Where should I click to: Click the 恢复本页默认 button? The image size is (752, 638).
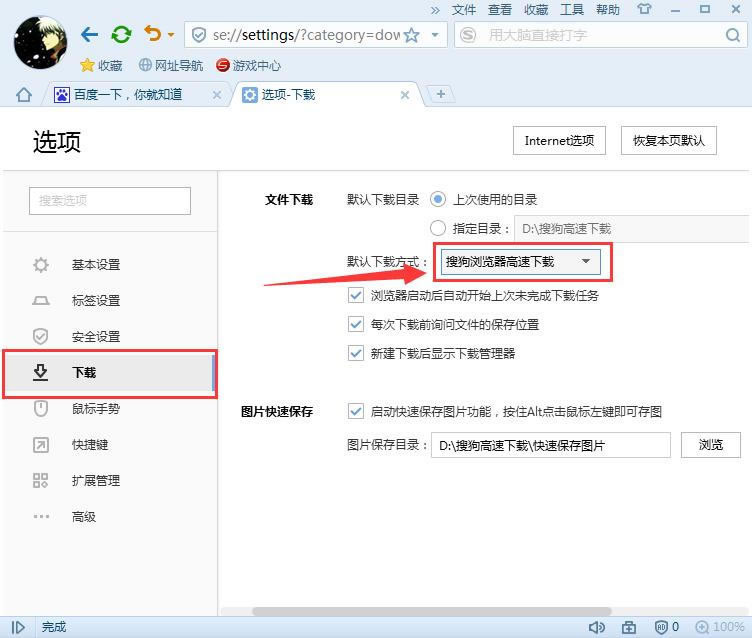[669, 141]
